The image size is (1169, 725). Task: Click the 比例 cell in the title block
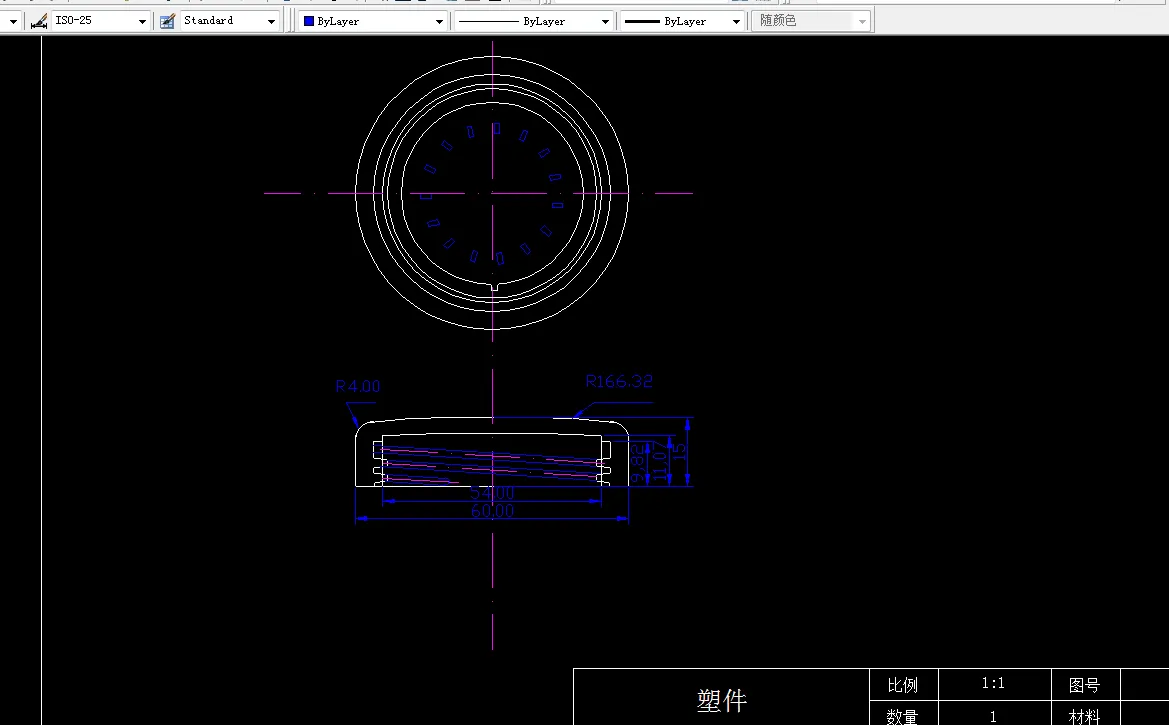click(x=903, y=685)
